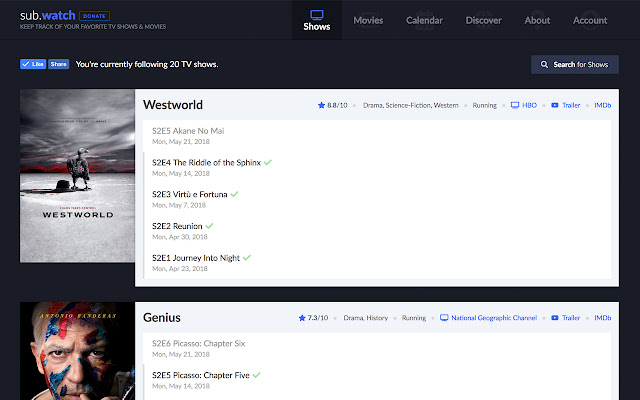Select episode S2E5 Akane No Mai
The width and height of the screenshot is (640, 400).
188,131
